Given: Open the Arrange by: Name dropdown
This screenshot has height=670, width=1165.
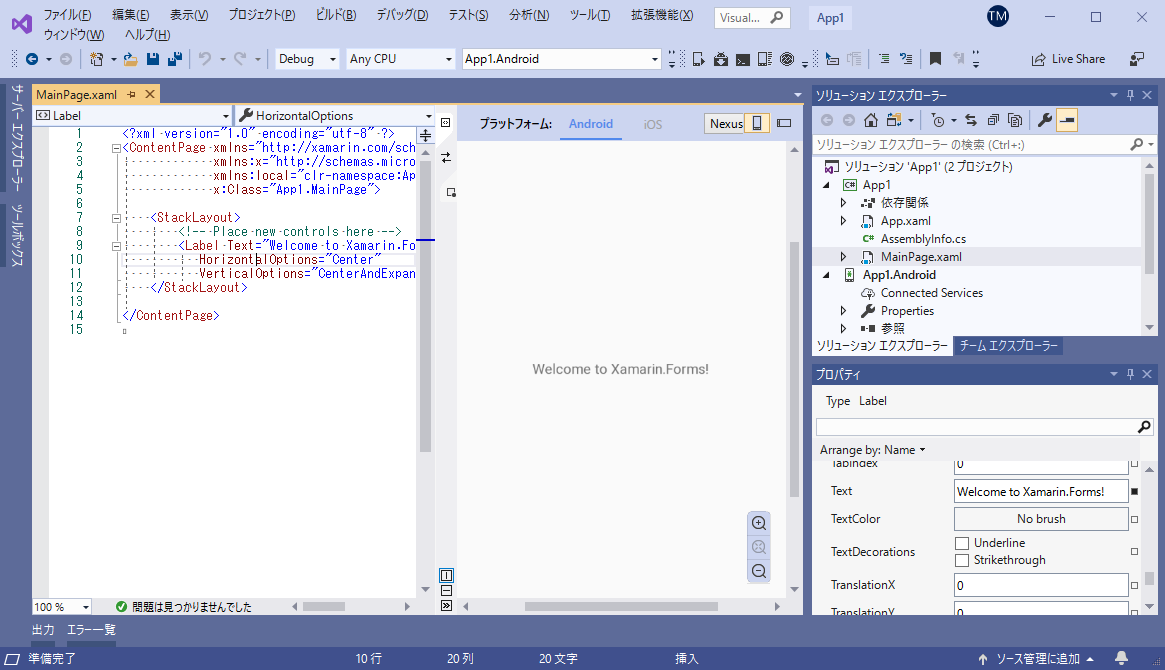Looking at the screenshot, I should coord(872,450).
